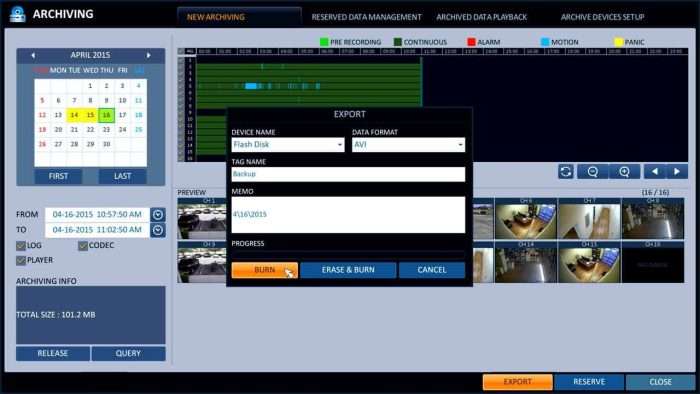Toggle the LOG checkbox
The height and width of the screenshot is (394, 700).
(x=21, y=245)
